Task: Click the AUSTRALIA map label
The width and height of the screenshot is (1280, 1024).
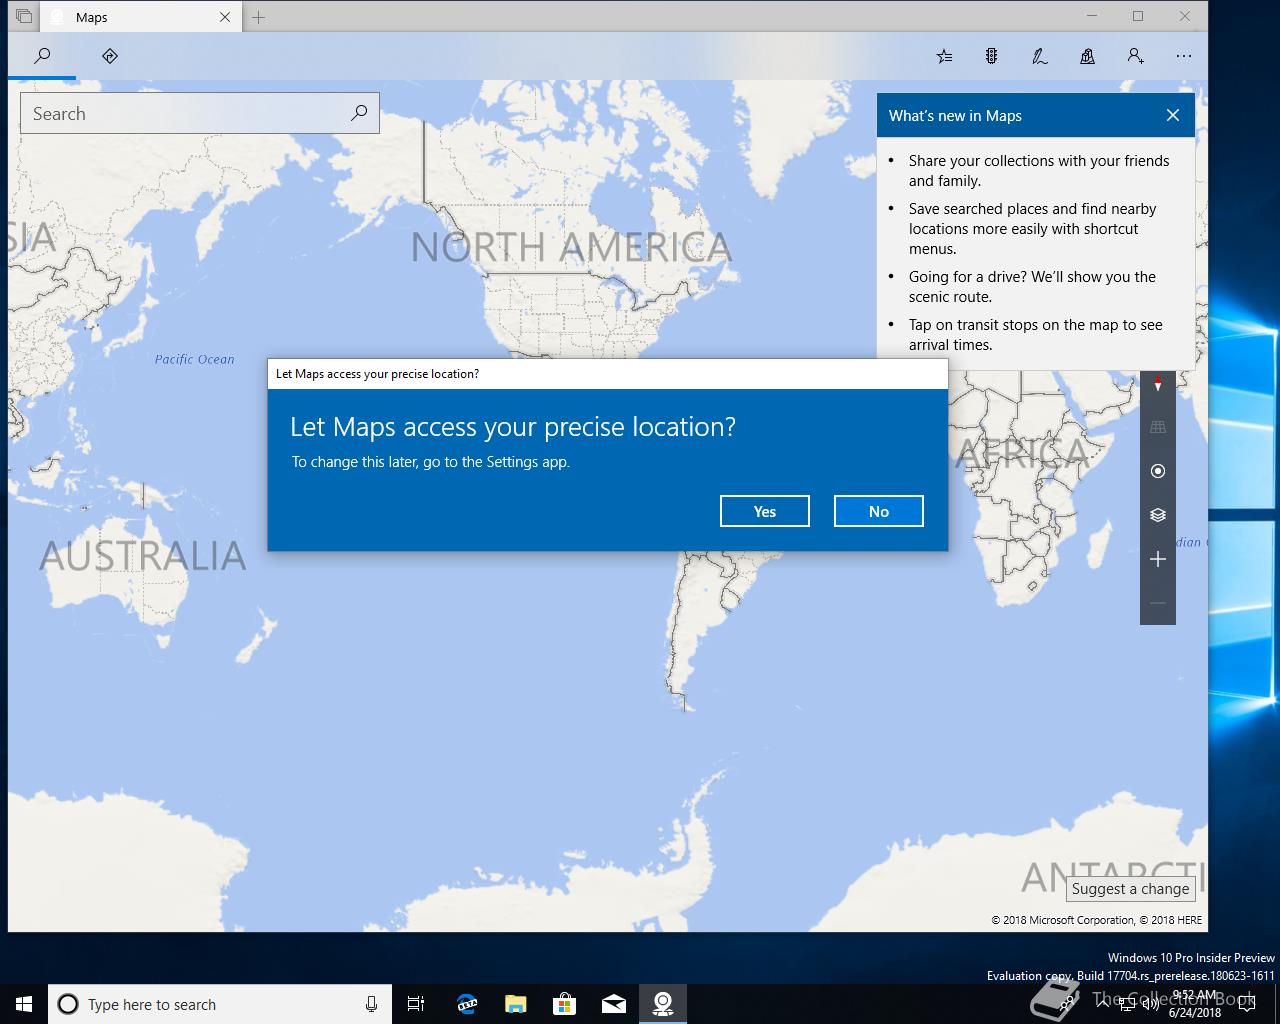Action: pyautogui.click(x=142, y=556)
